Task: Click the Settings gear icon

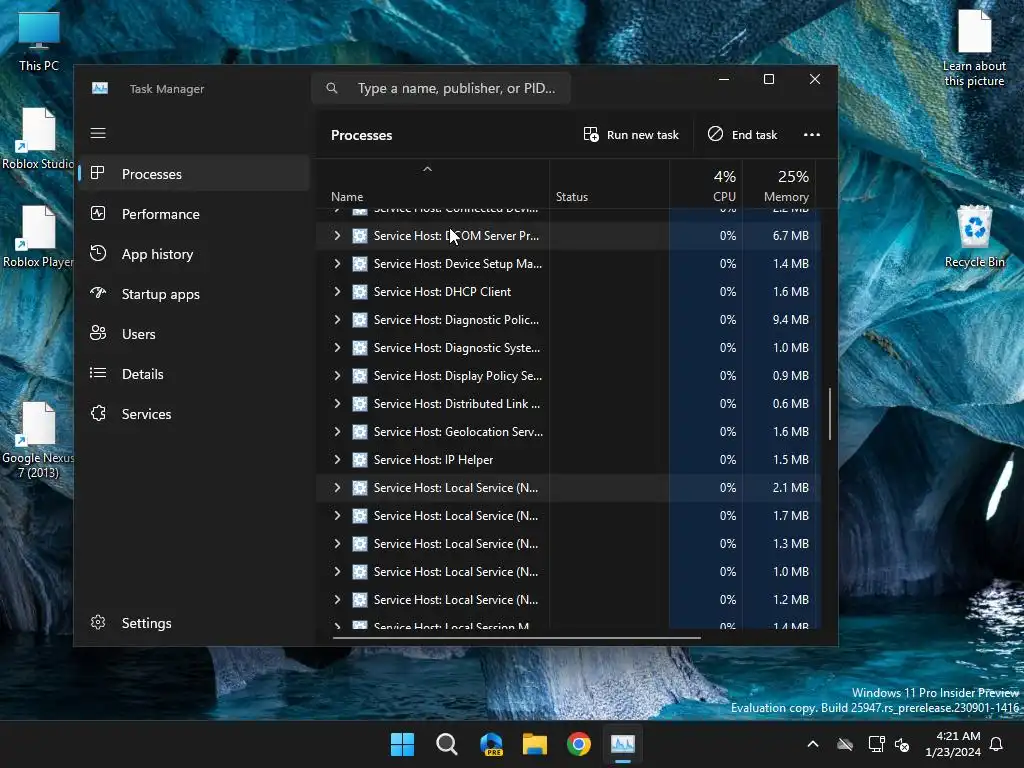Action: [98, 622]
